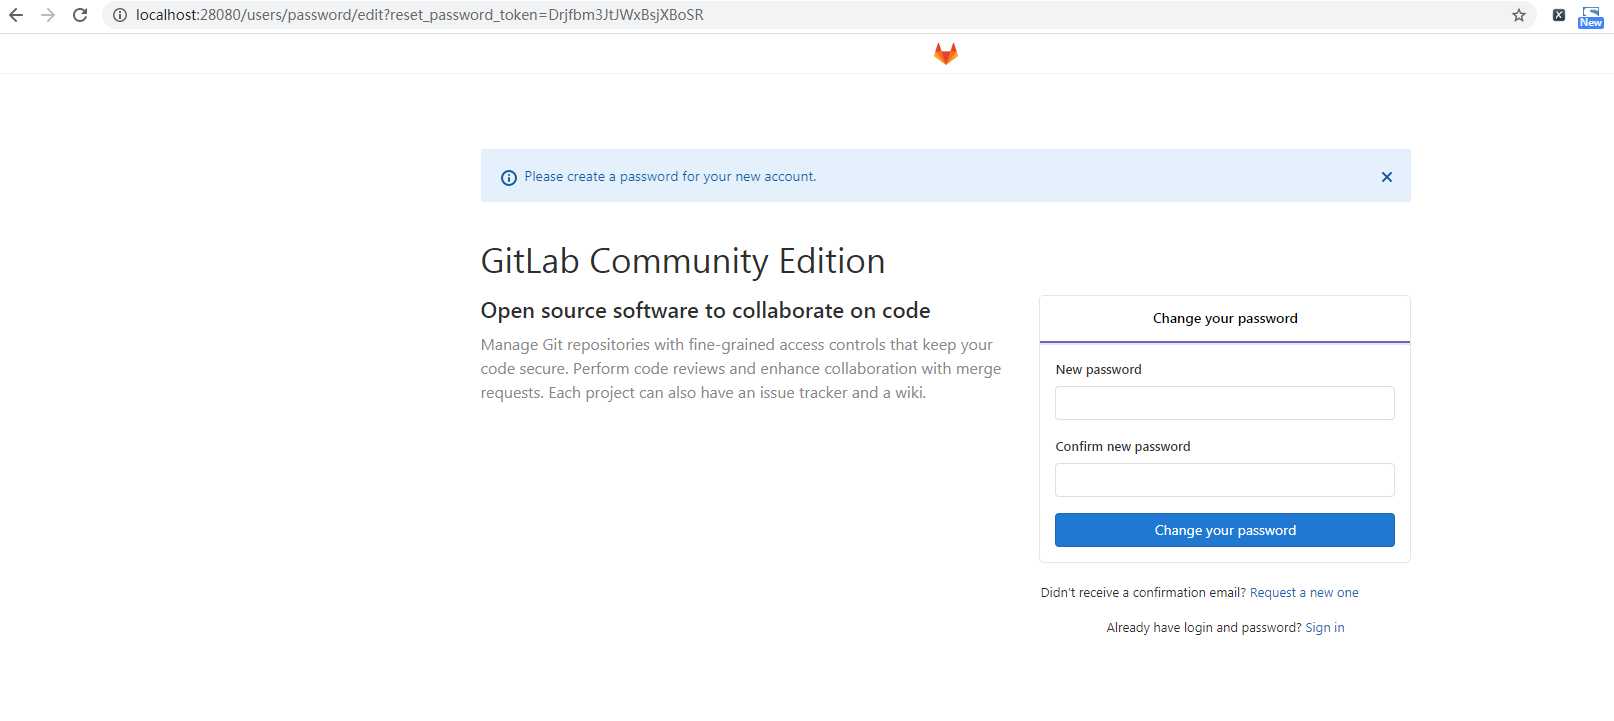Select the browser address bar URL
Image resolution: width=1614 pixels, height=721 pixels.
tap(420, 15)
